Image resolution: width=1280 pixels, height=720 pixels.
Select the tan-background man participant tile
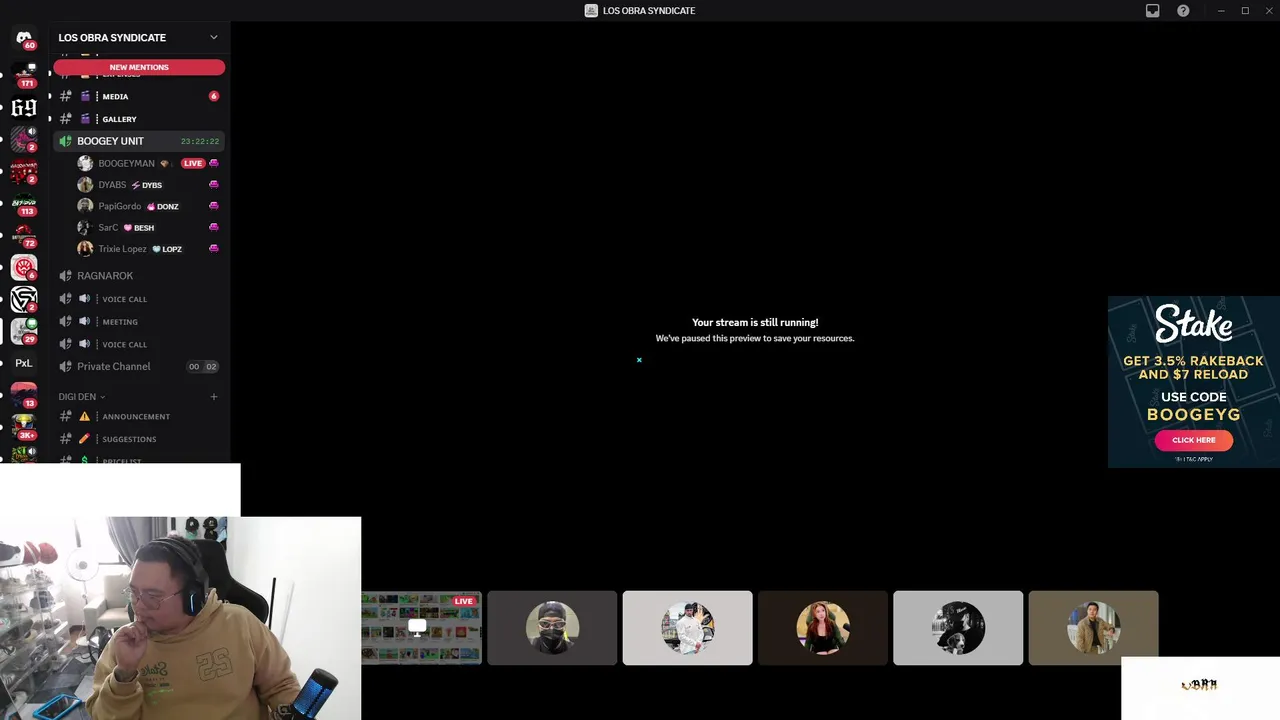1093,628
